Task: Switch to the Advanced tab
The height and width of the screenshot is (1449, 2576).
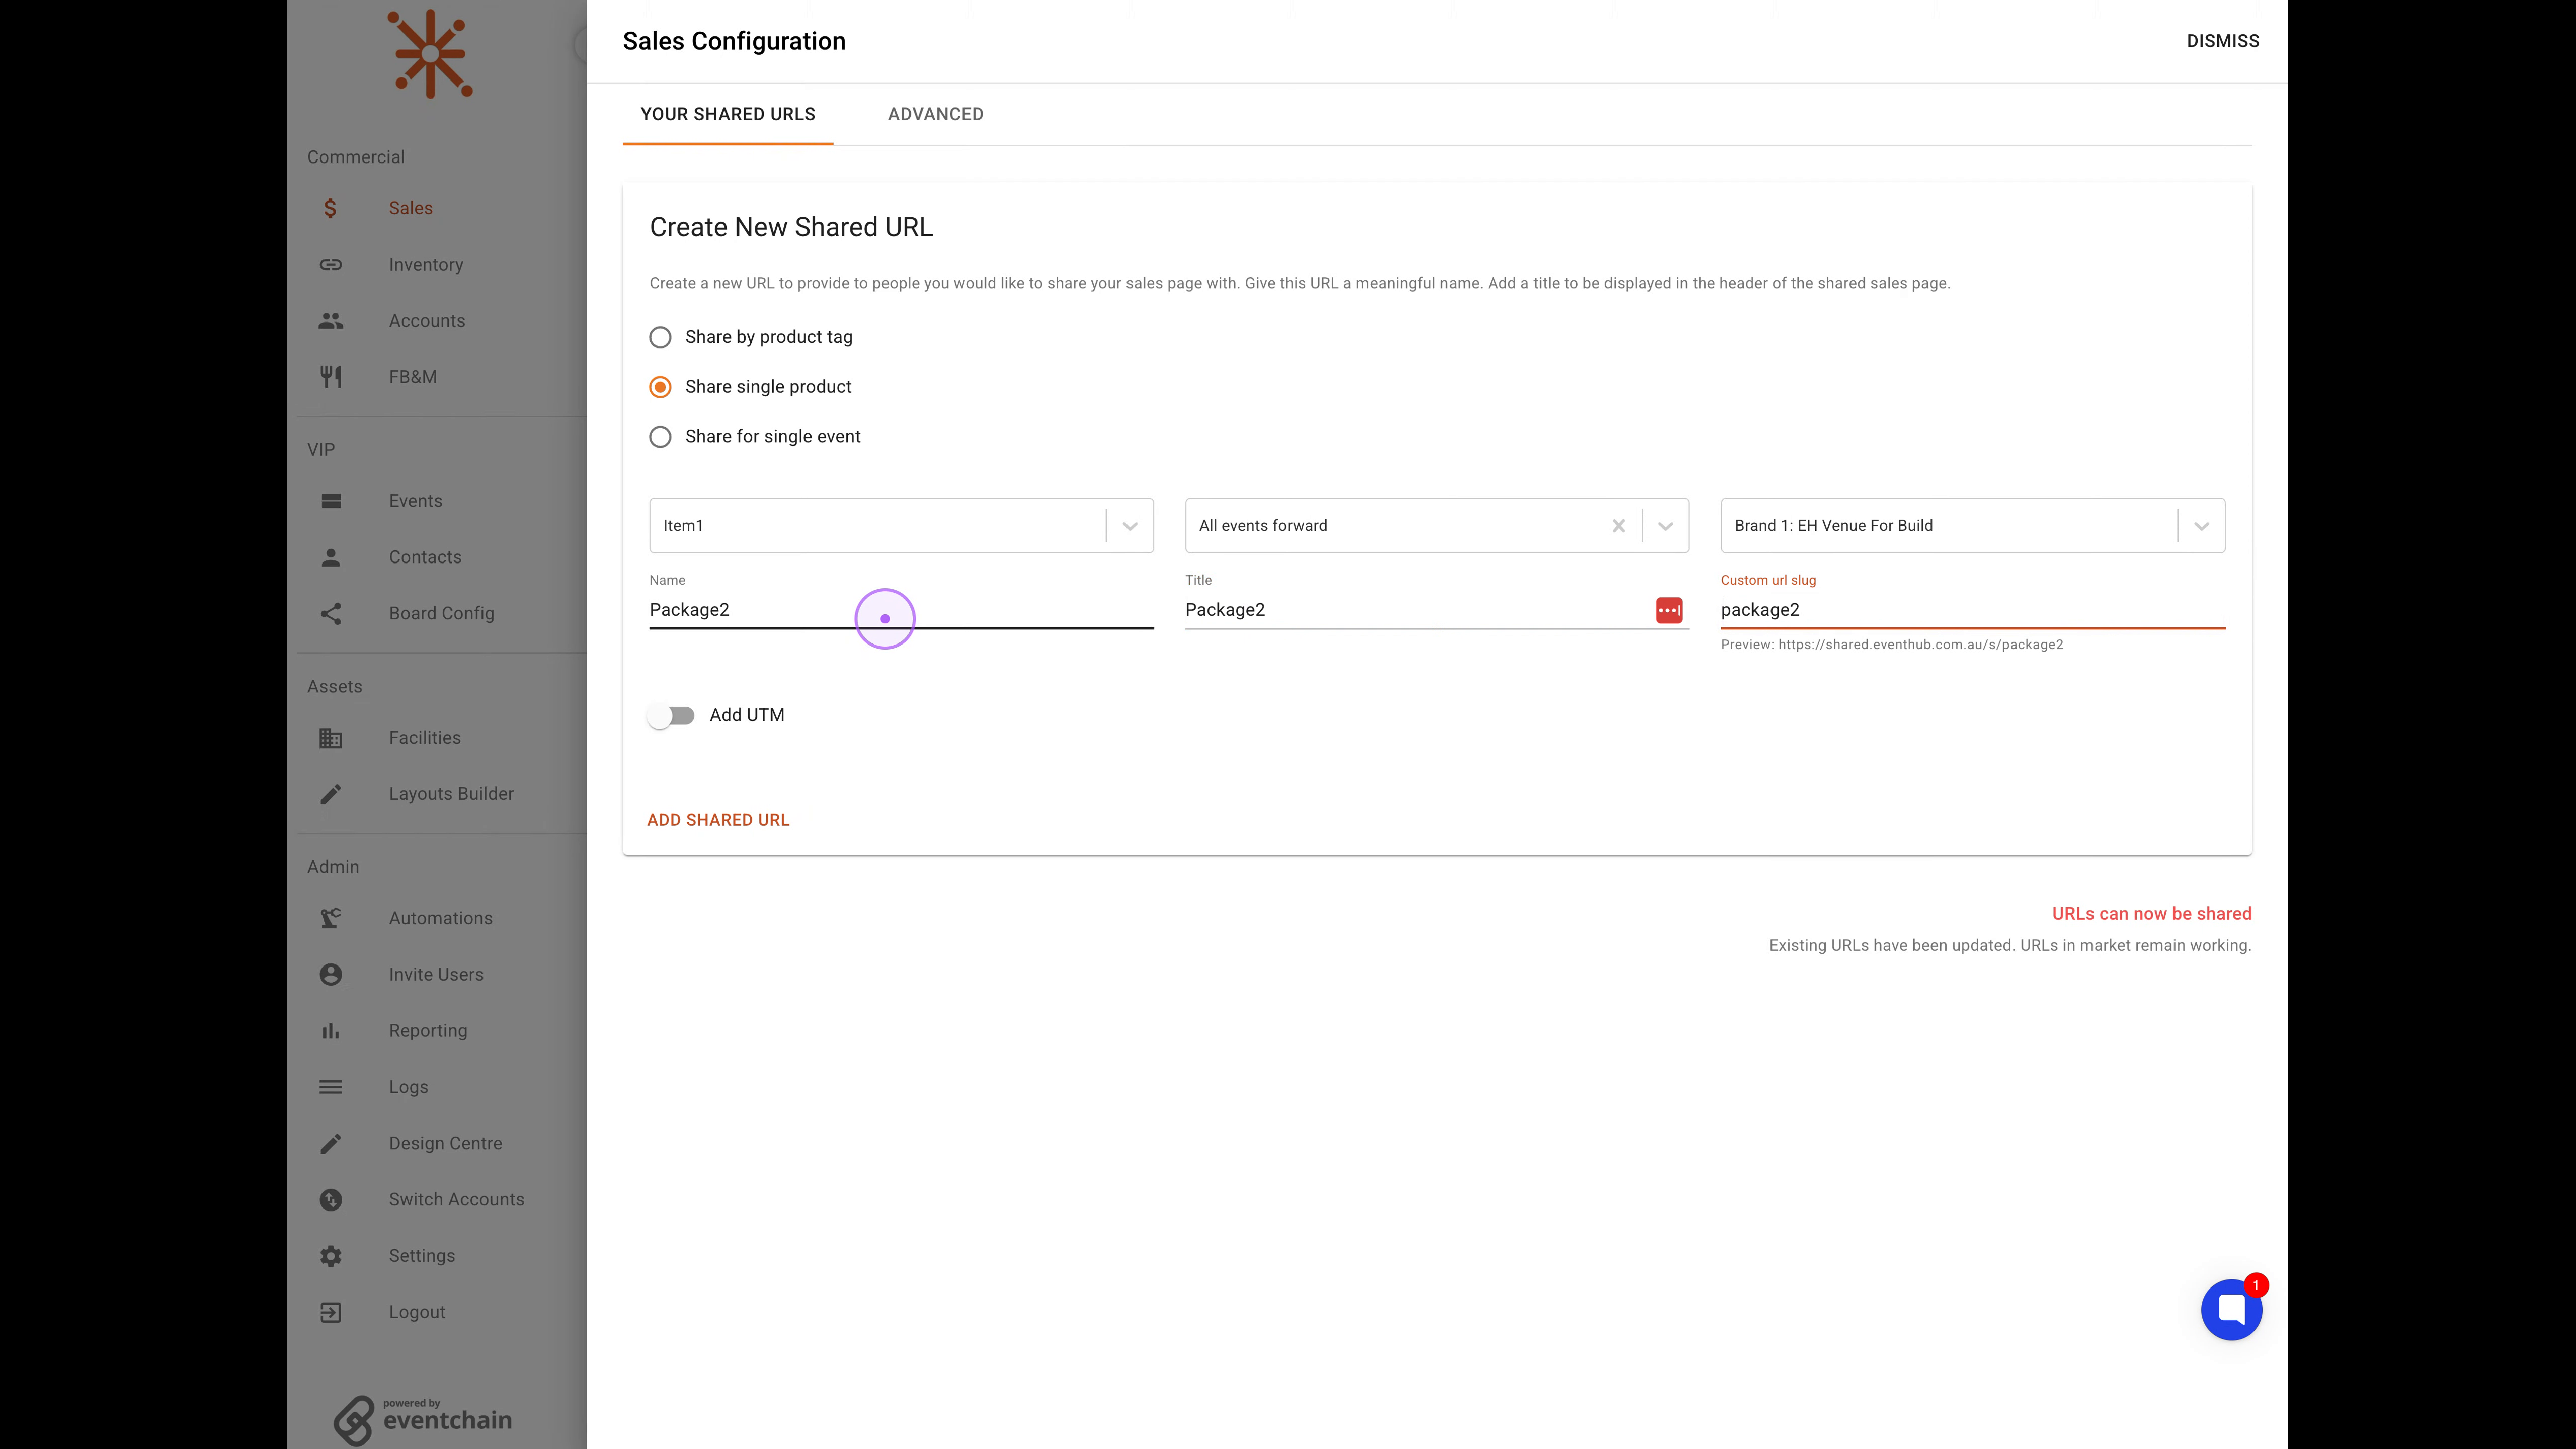Action: (x=935, y=114)
